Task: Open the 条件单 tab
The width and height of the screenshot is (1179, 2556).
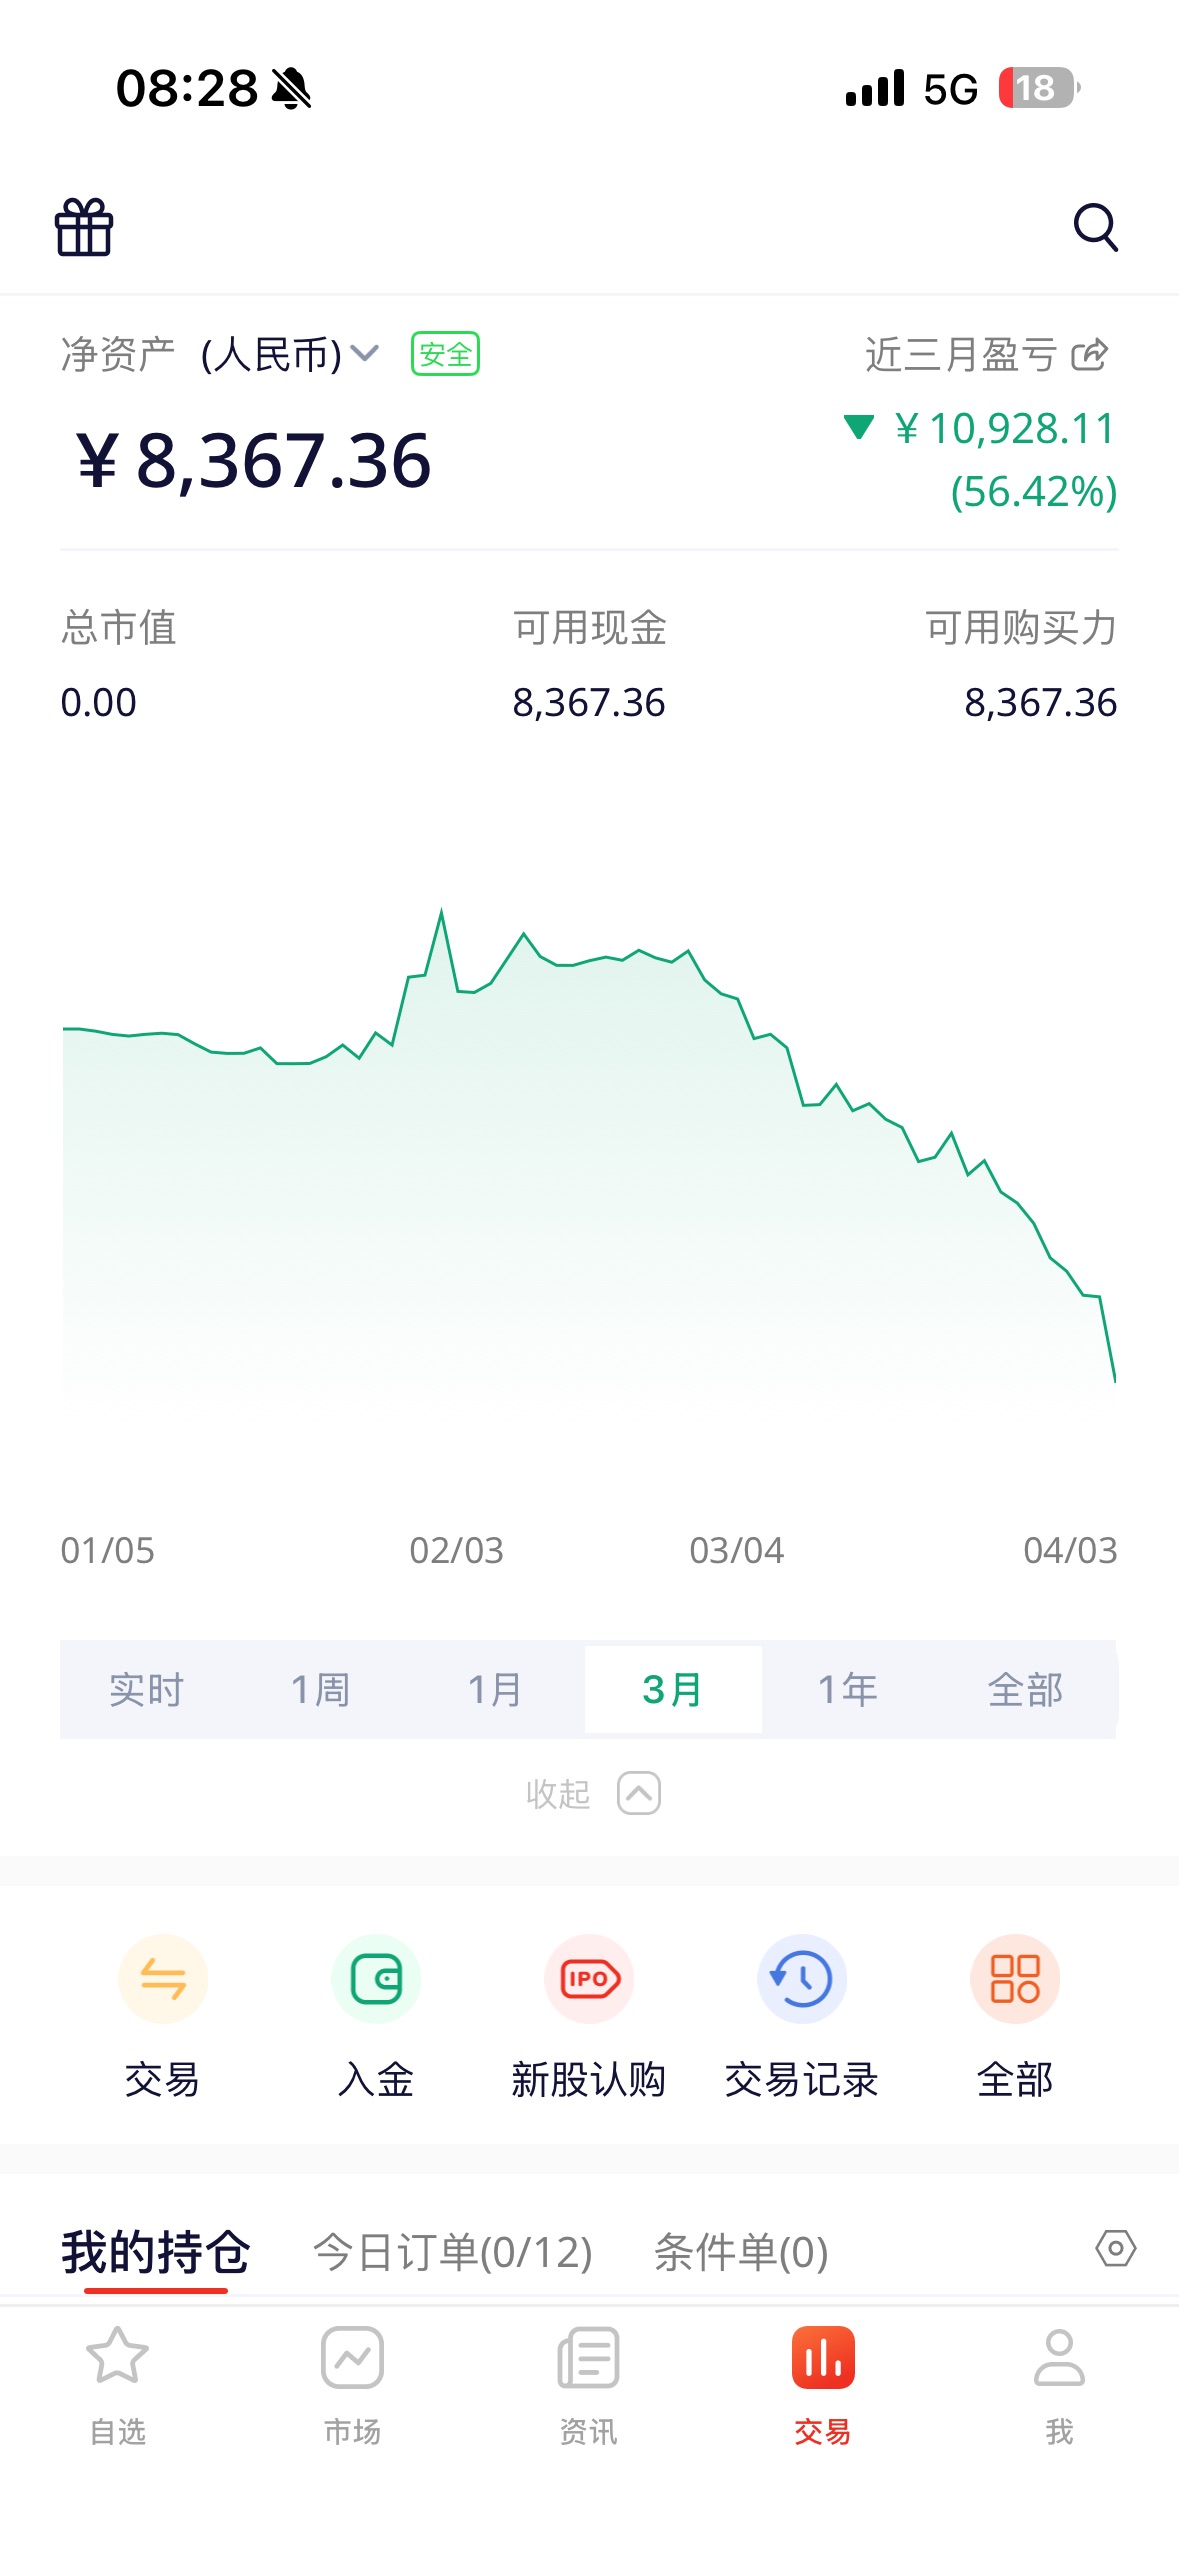Action: pyautogui.click(x=741, y=2253)
